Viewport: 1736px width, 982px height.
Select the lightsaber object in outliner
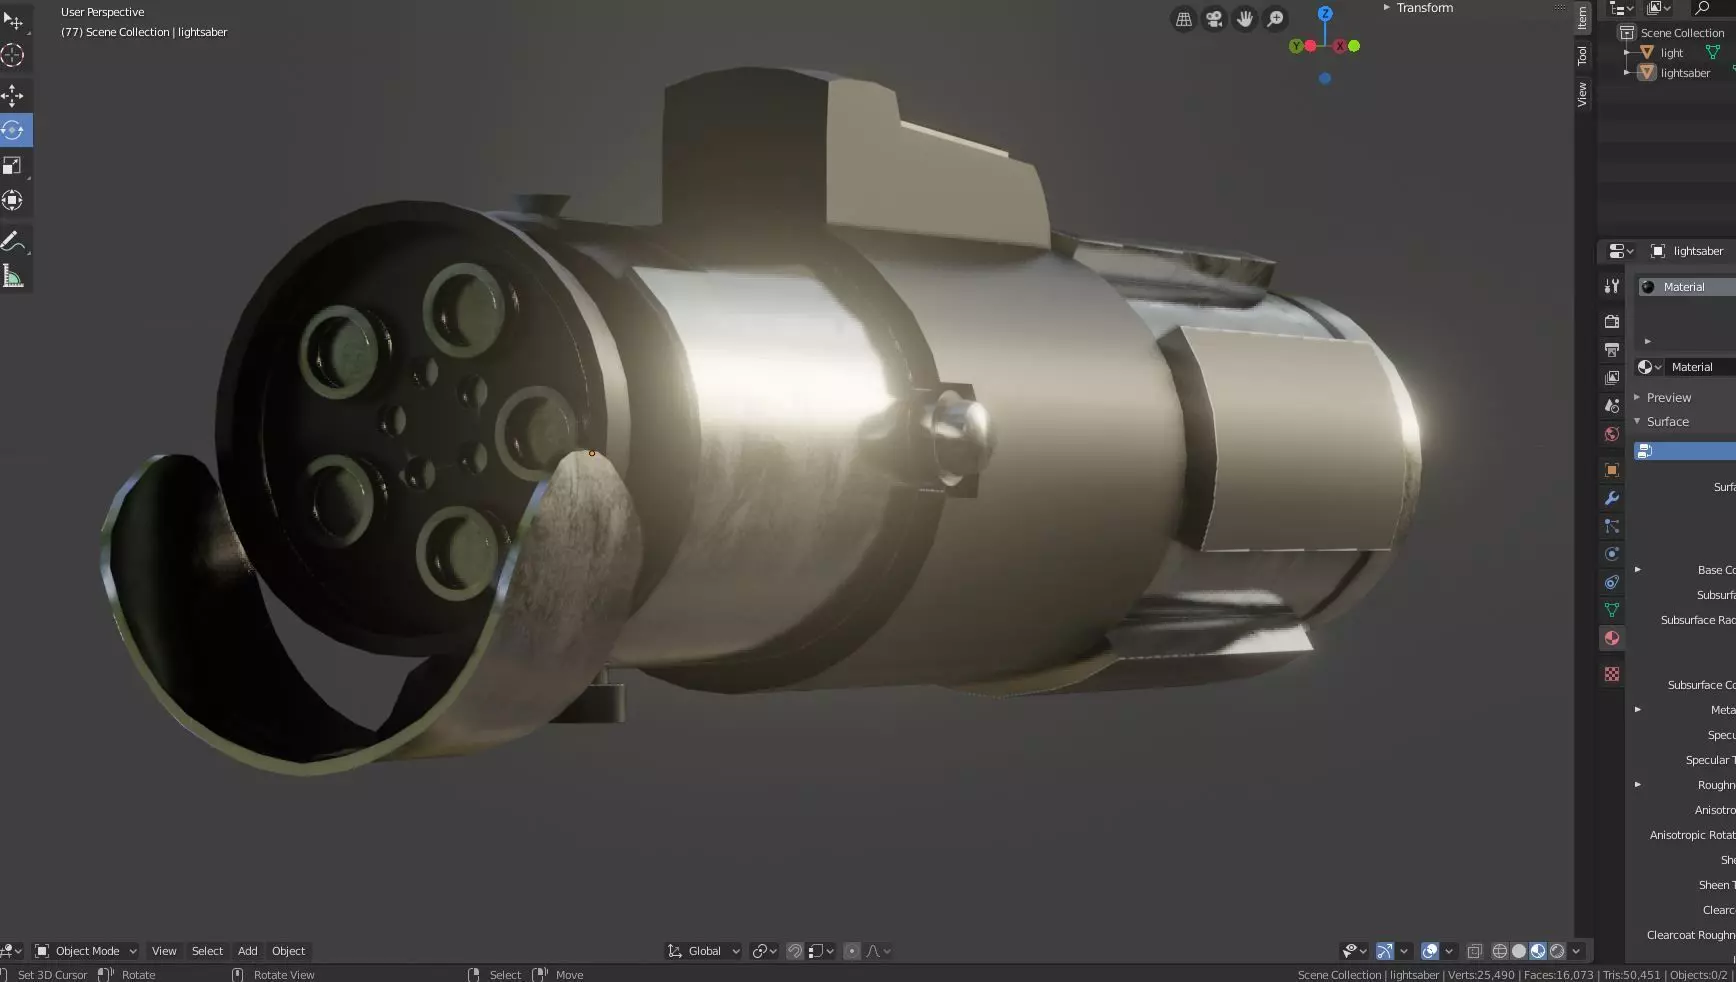tap(1685, 73)
